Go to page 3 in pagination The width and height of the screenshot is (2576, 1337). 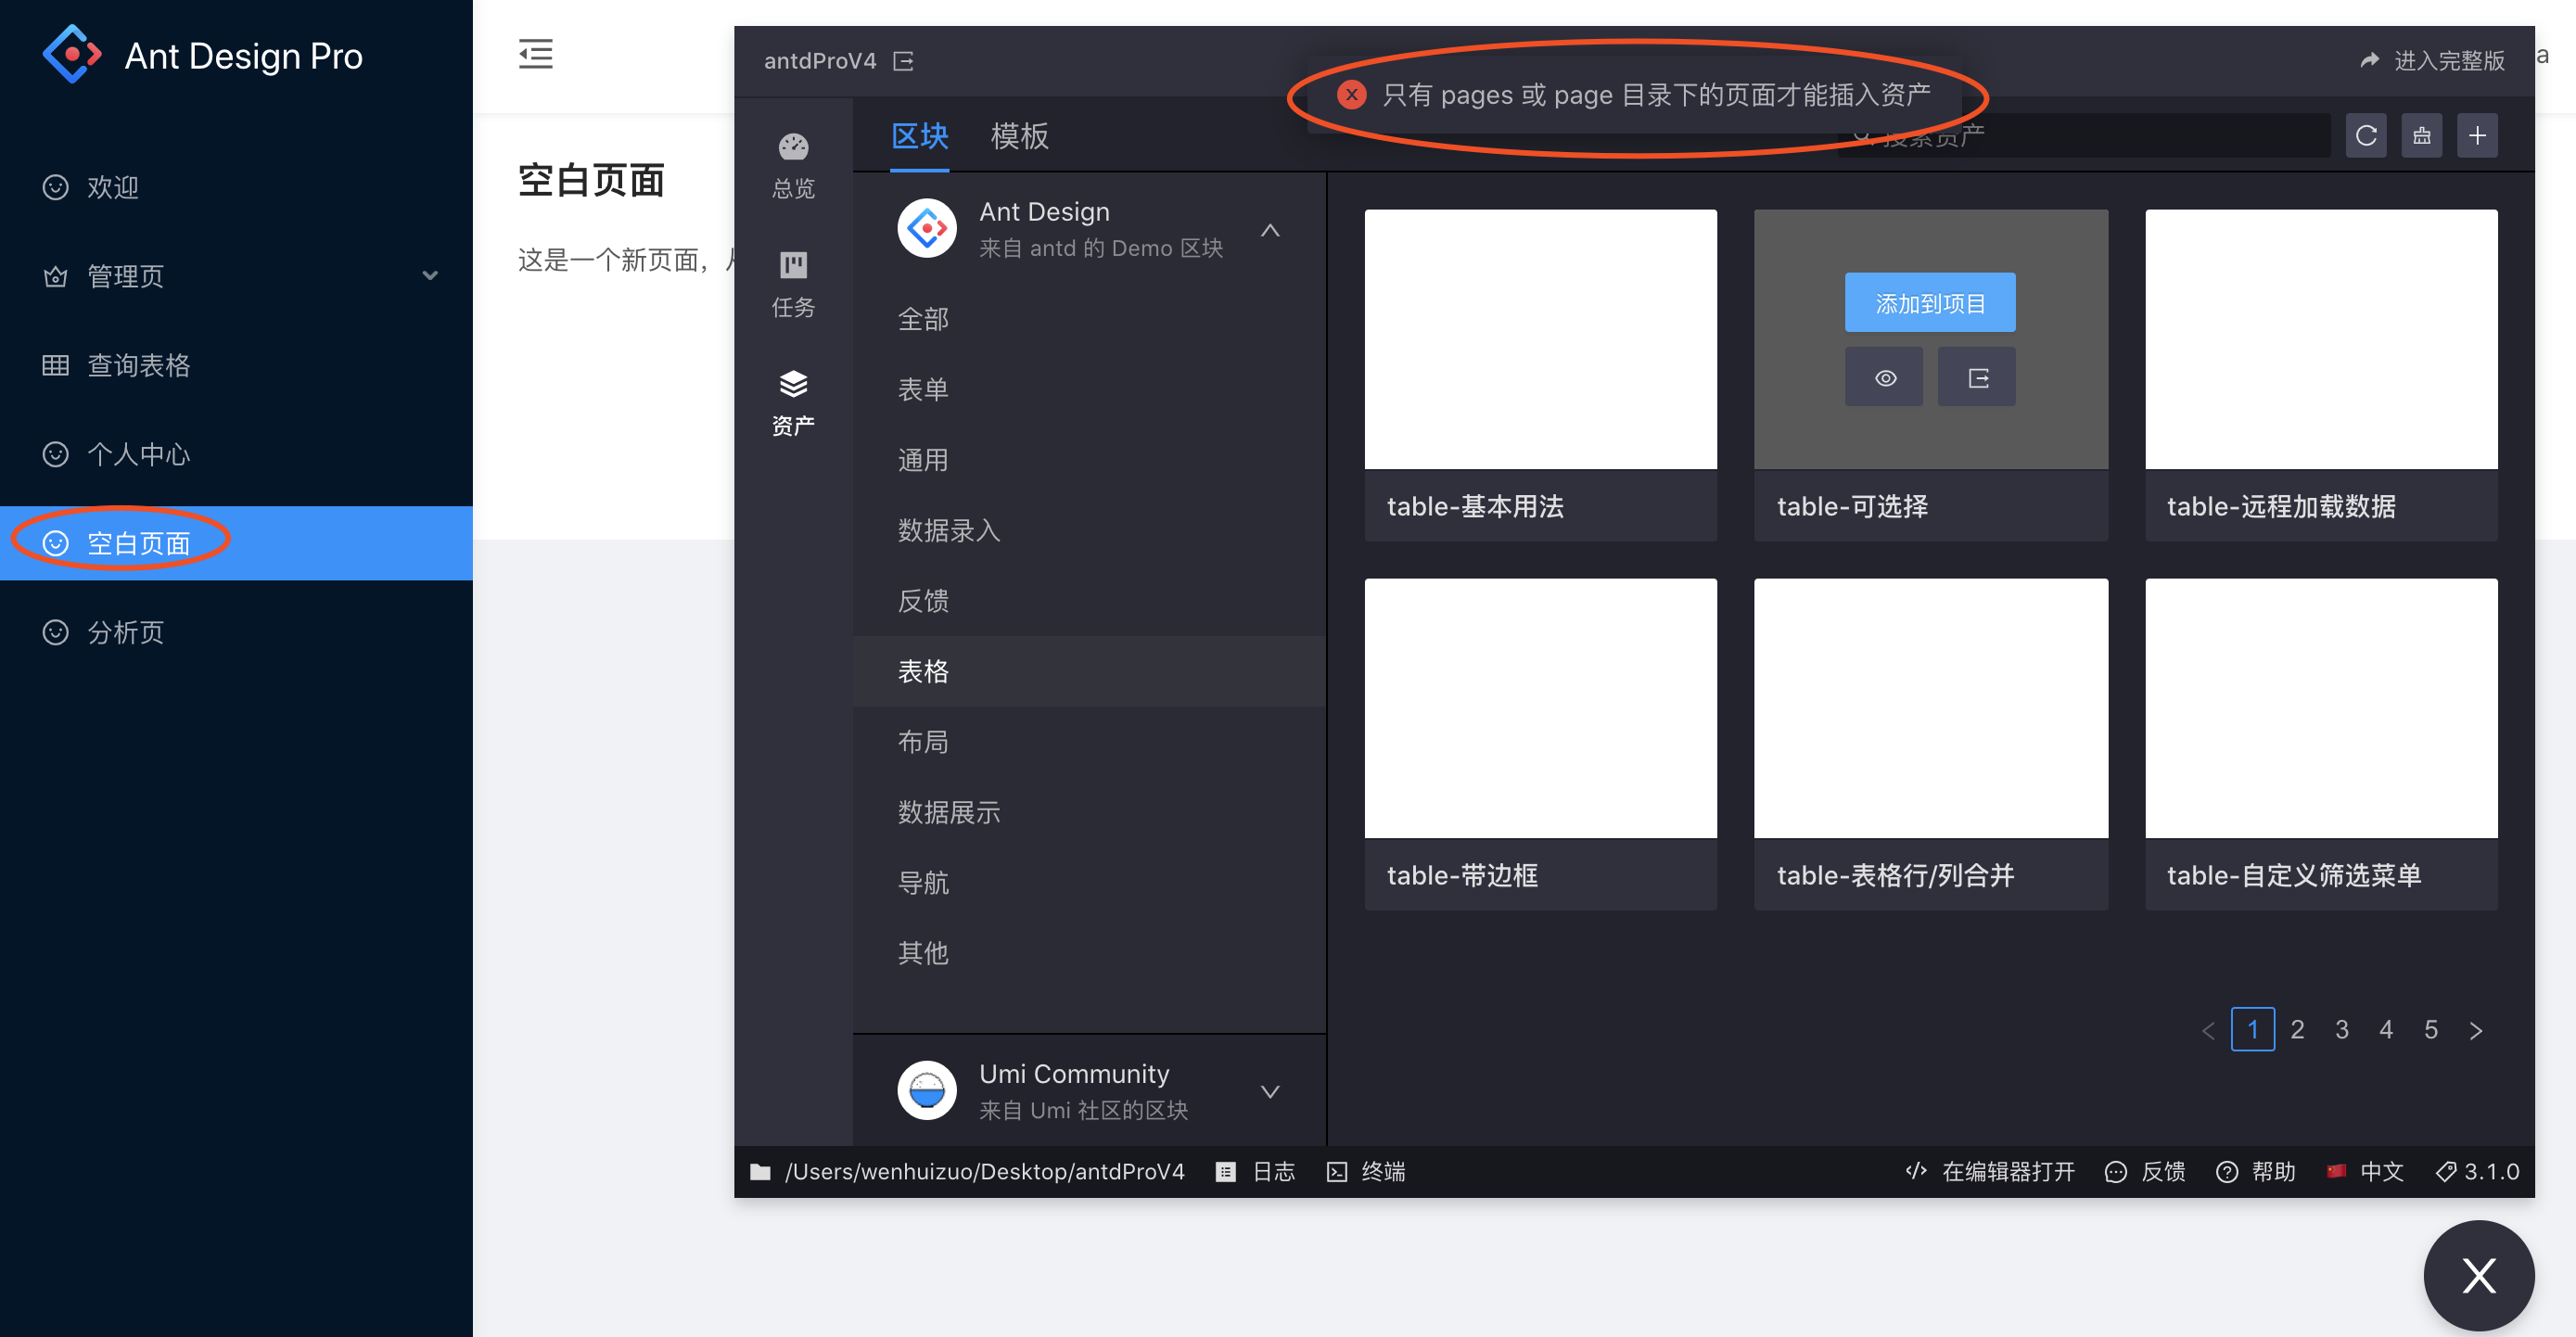2342,1029
